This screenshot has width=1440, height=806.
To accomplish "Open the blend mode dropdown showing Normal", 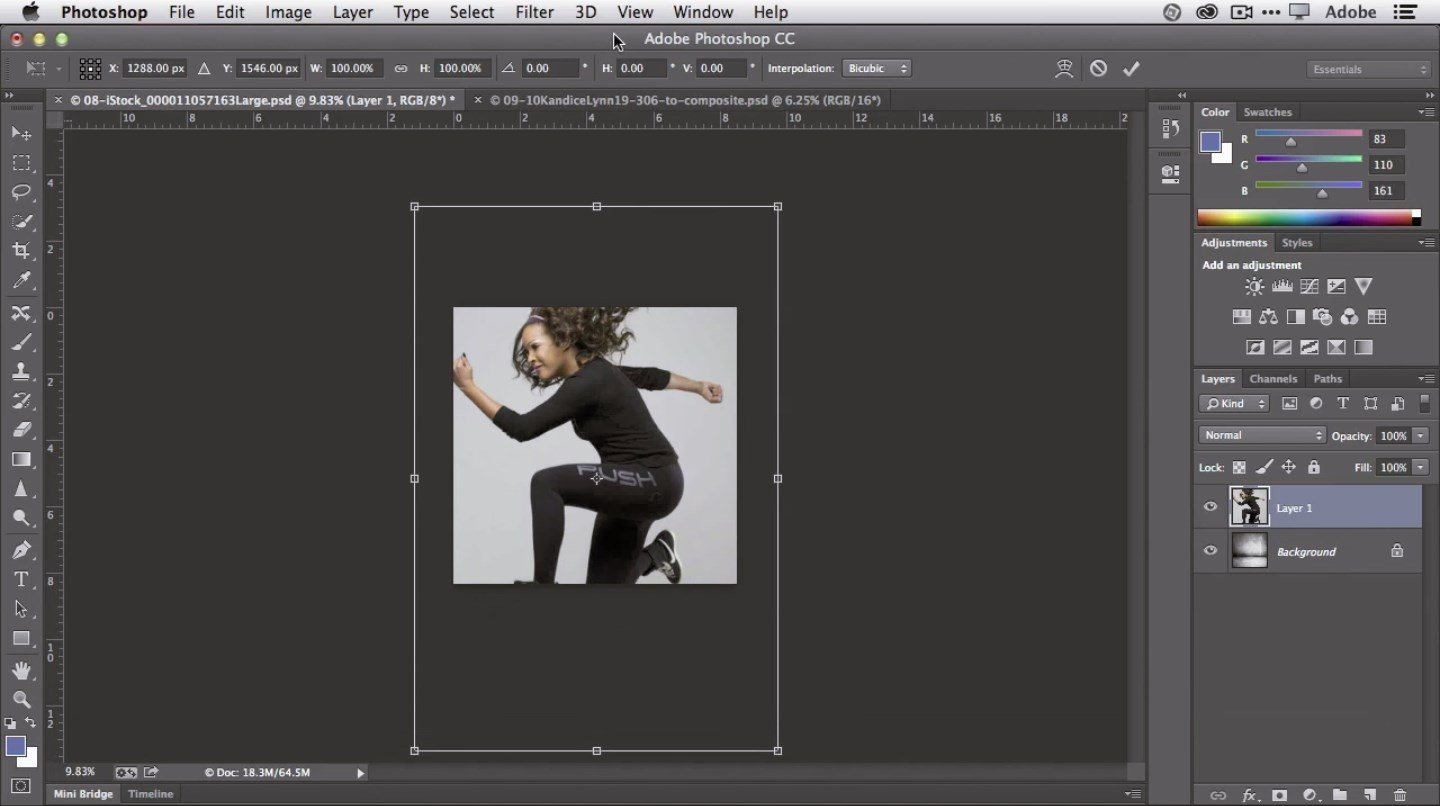I will tap(1261, 435).
